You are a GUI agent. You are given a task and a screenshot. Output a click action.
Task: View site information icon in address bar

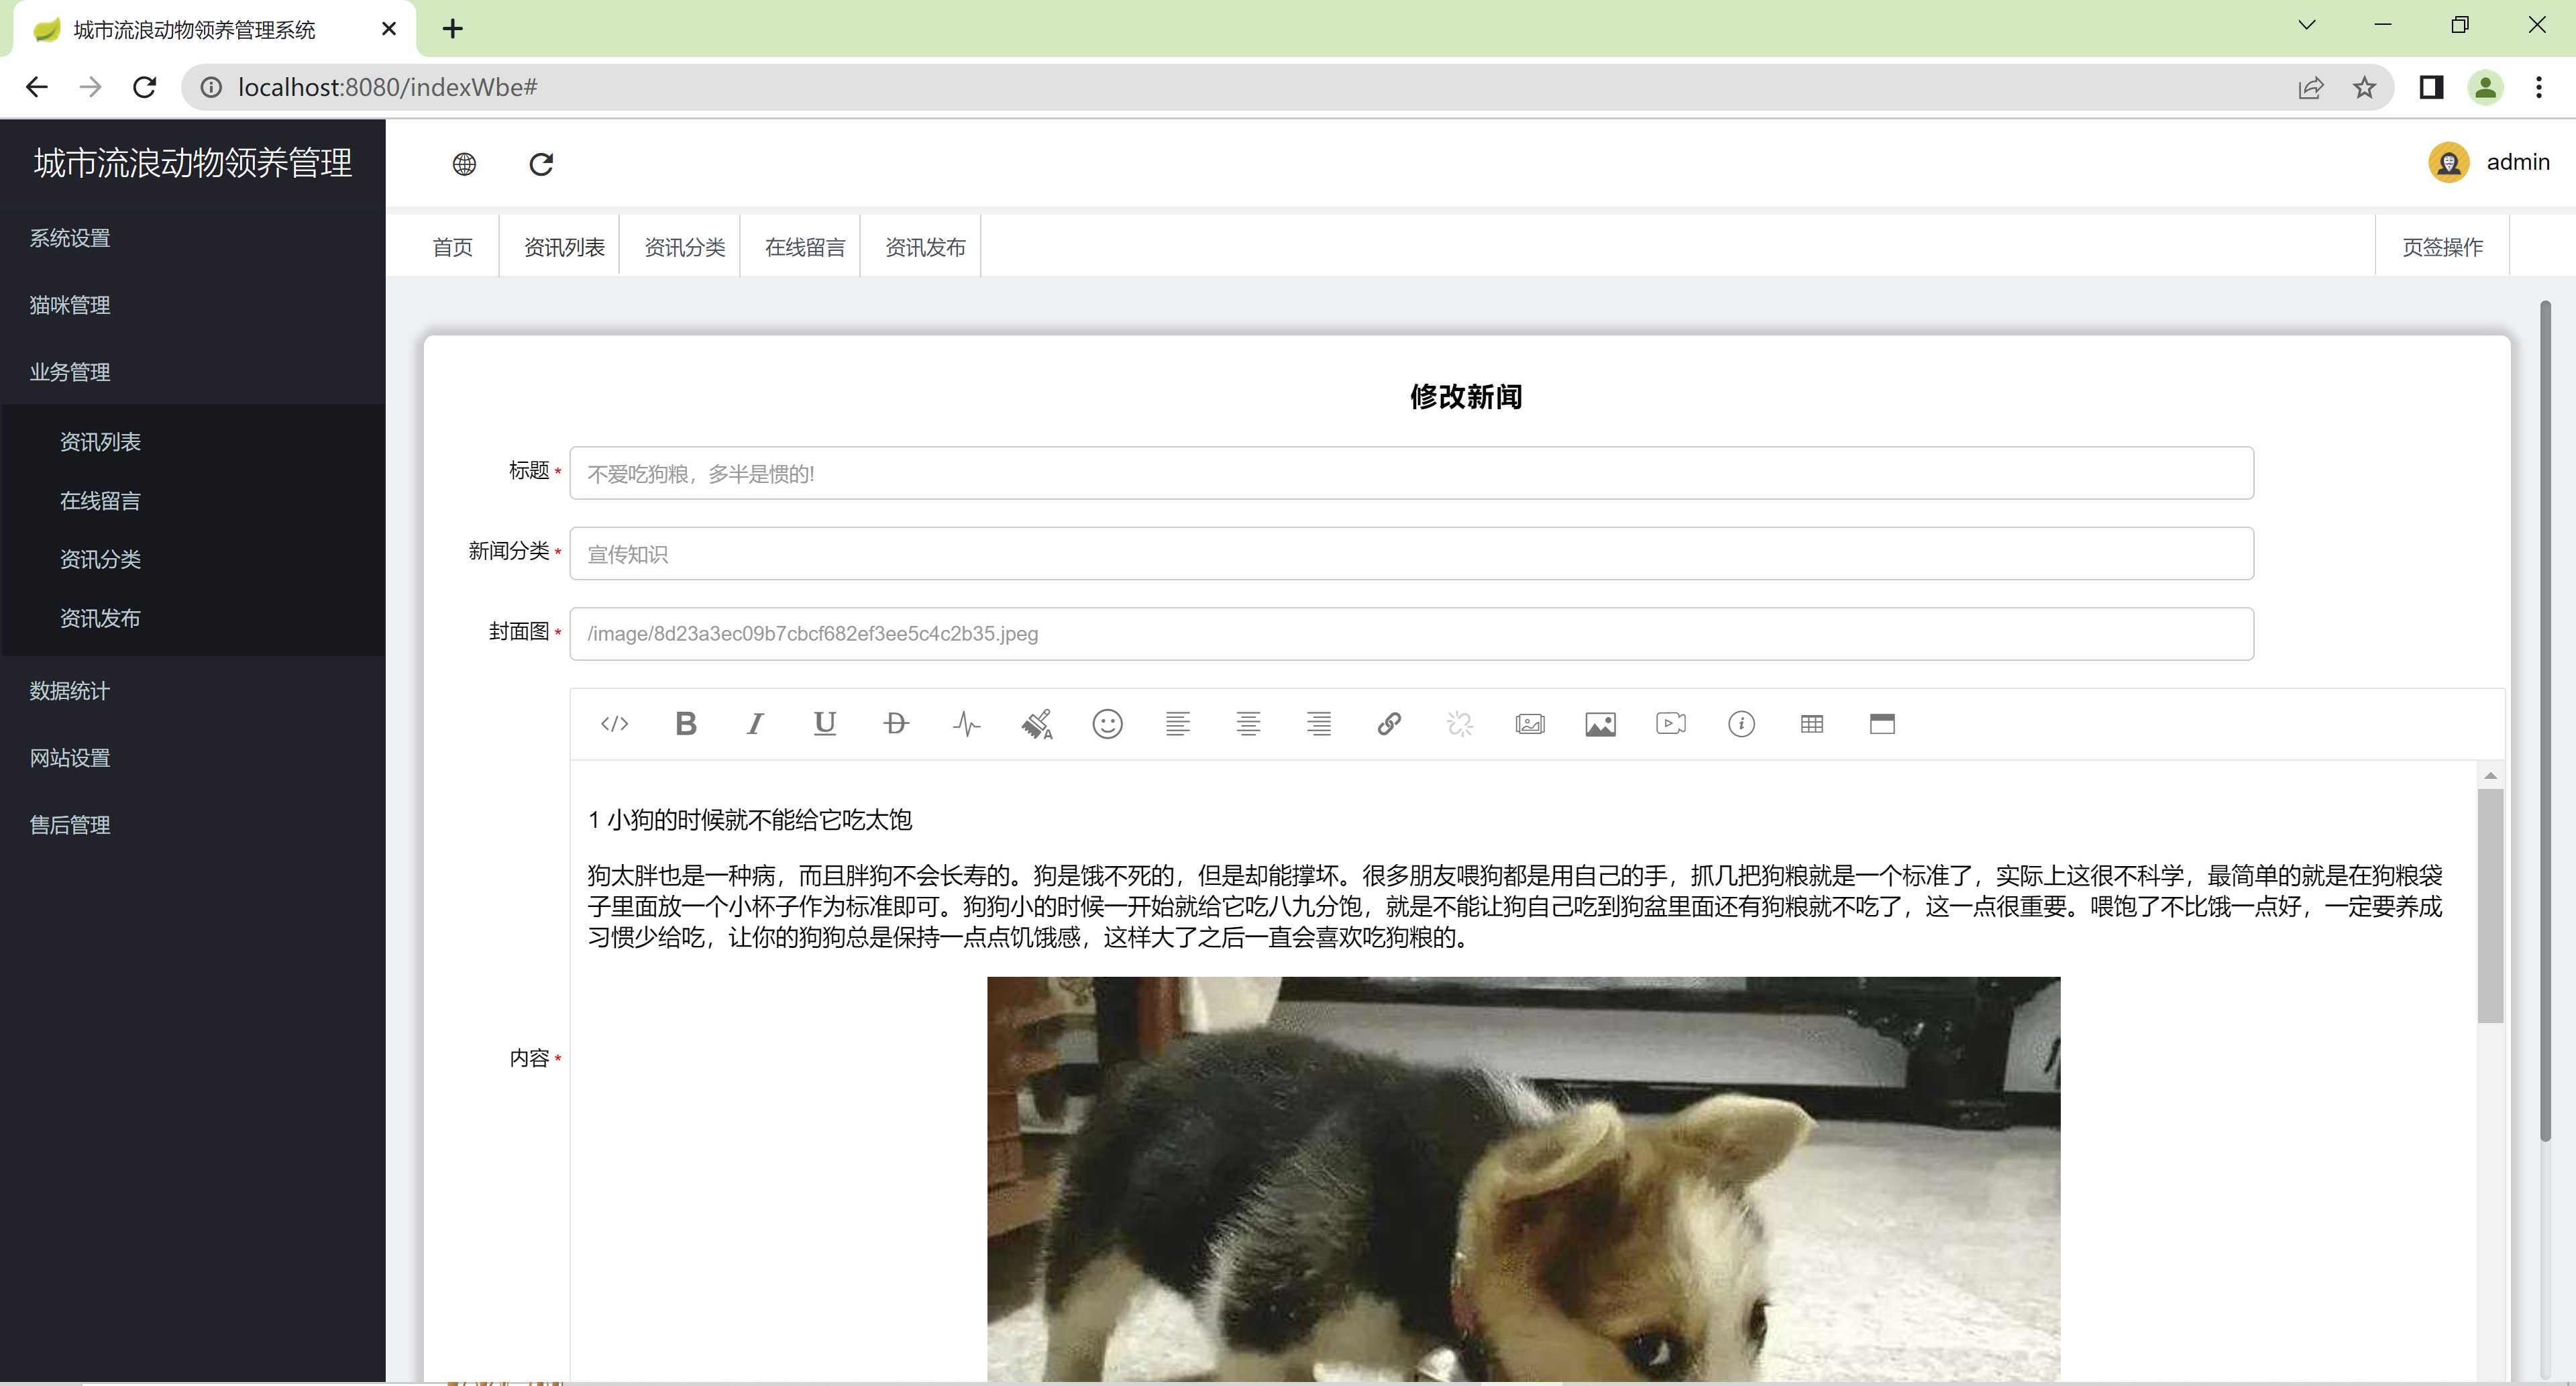click(x=211, y=88)
